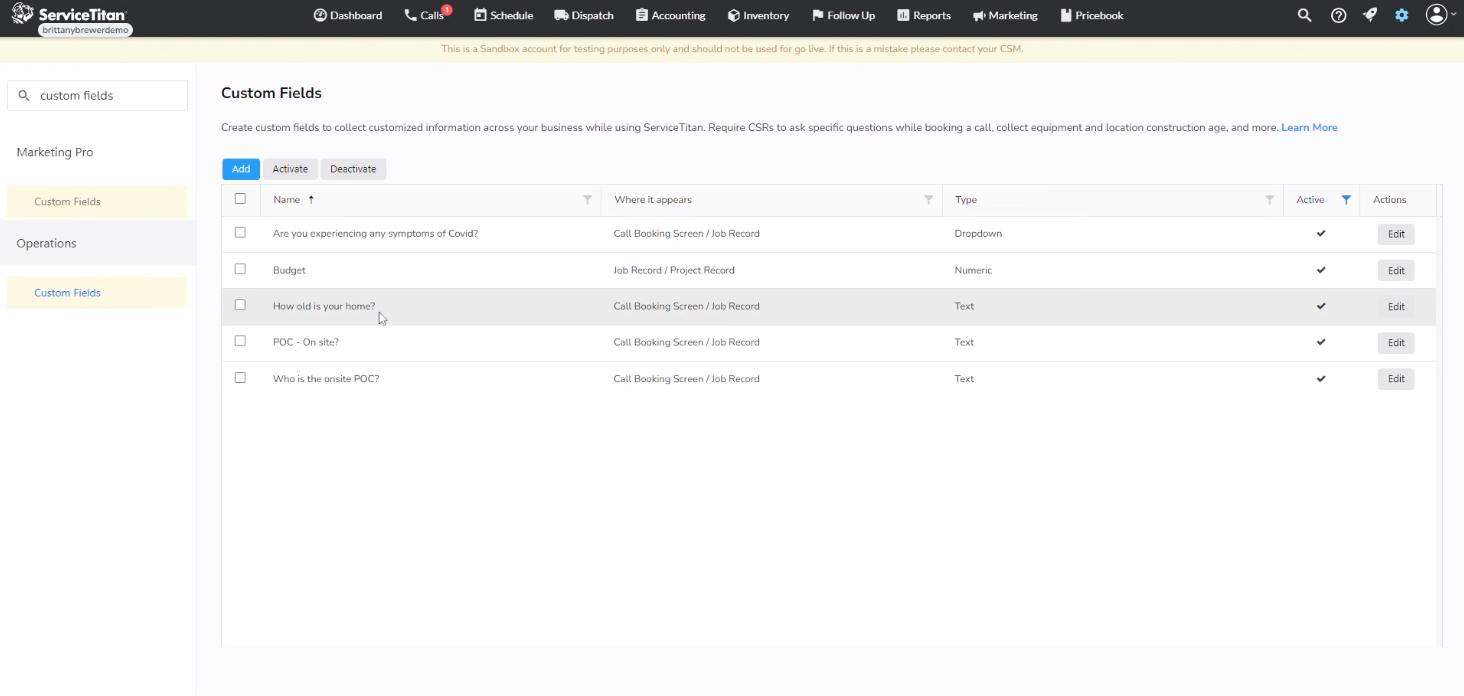Select the header checkbox to select all rows

click(240, 199)
